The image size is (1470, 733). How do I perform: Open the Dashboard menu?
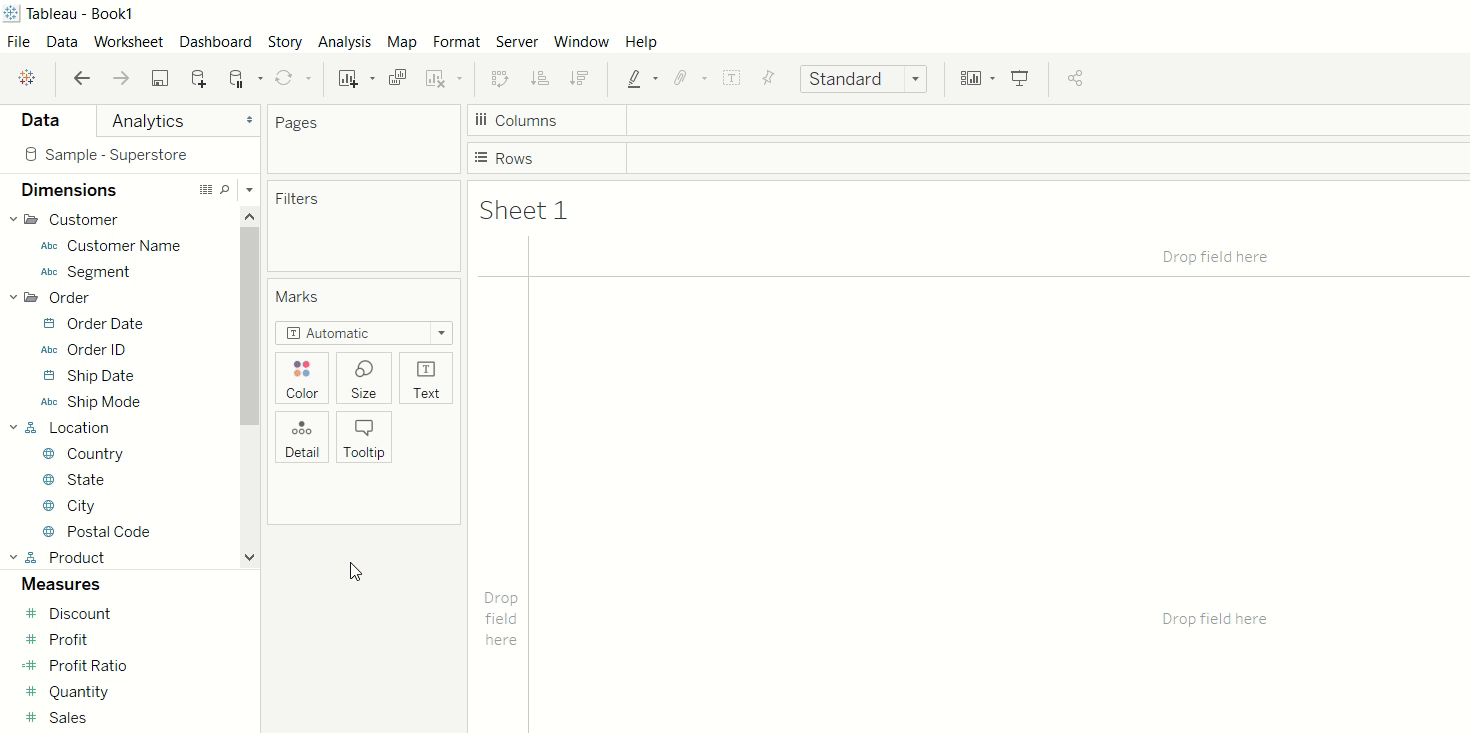click(215, 42)
